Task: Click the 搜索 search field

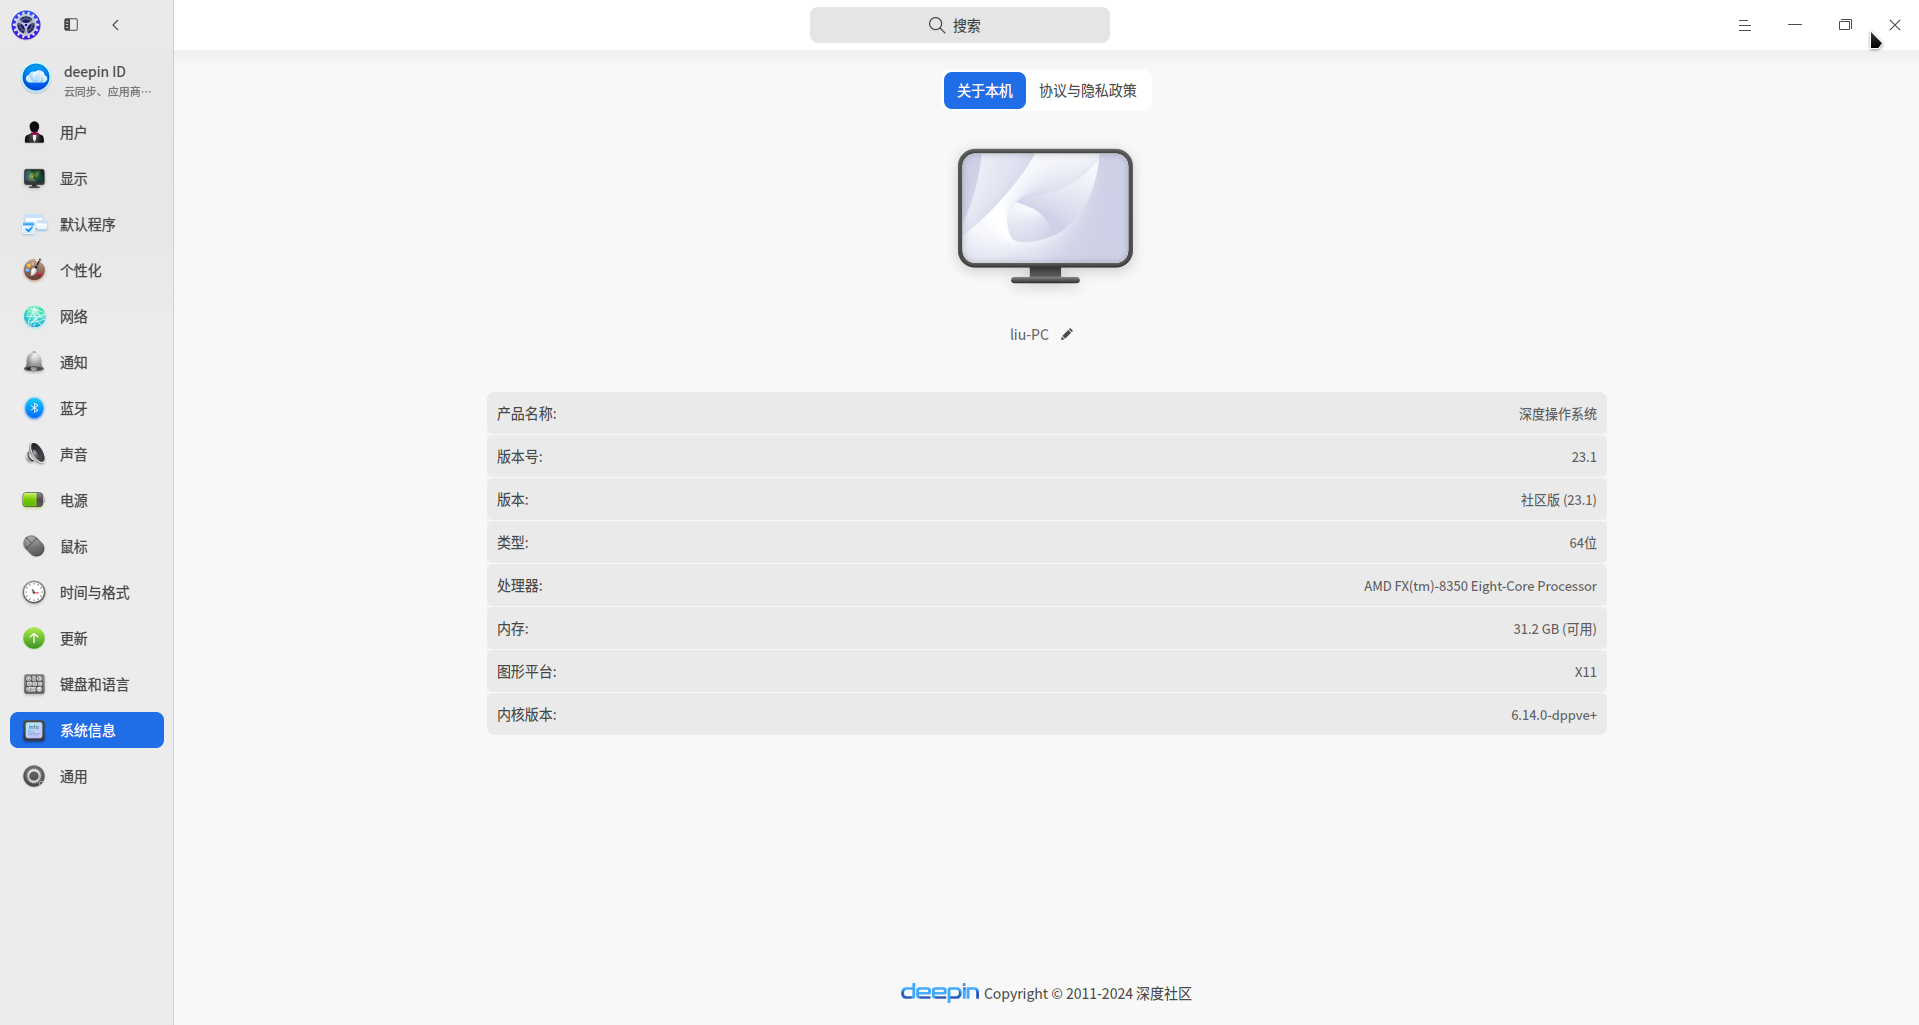Action: [x=960, y=25]
